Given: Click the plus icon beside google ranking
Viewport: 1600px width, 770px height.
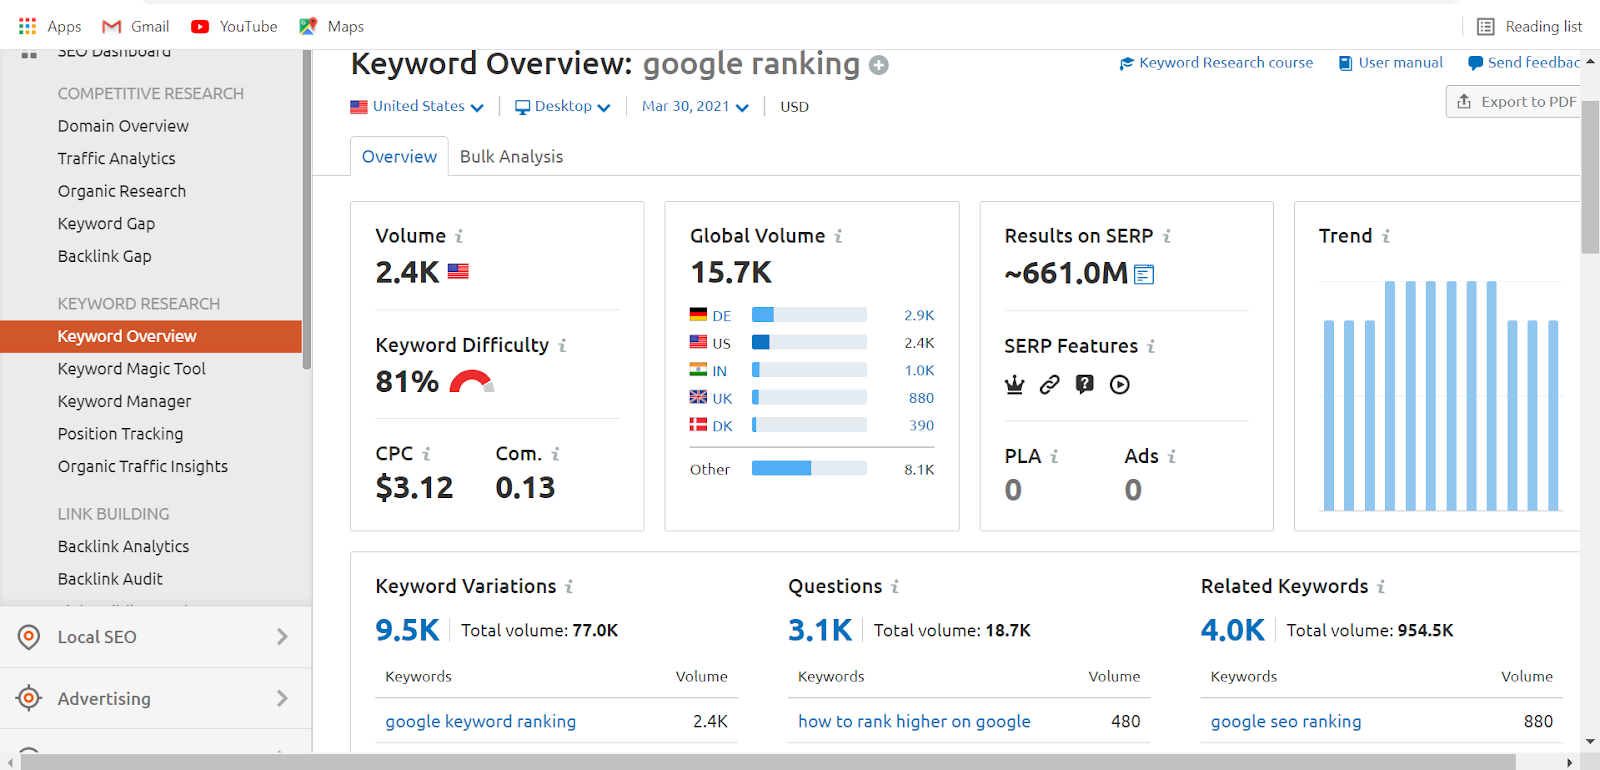Looking at the screenshot, I should pos(879,66).
